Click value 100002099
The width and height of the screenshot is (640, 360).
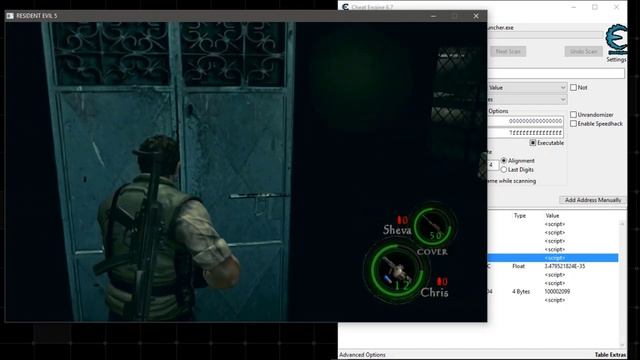coord(557,291)
